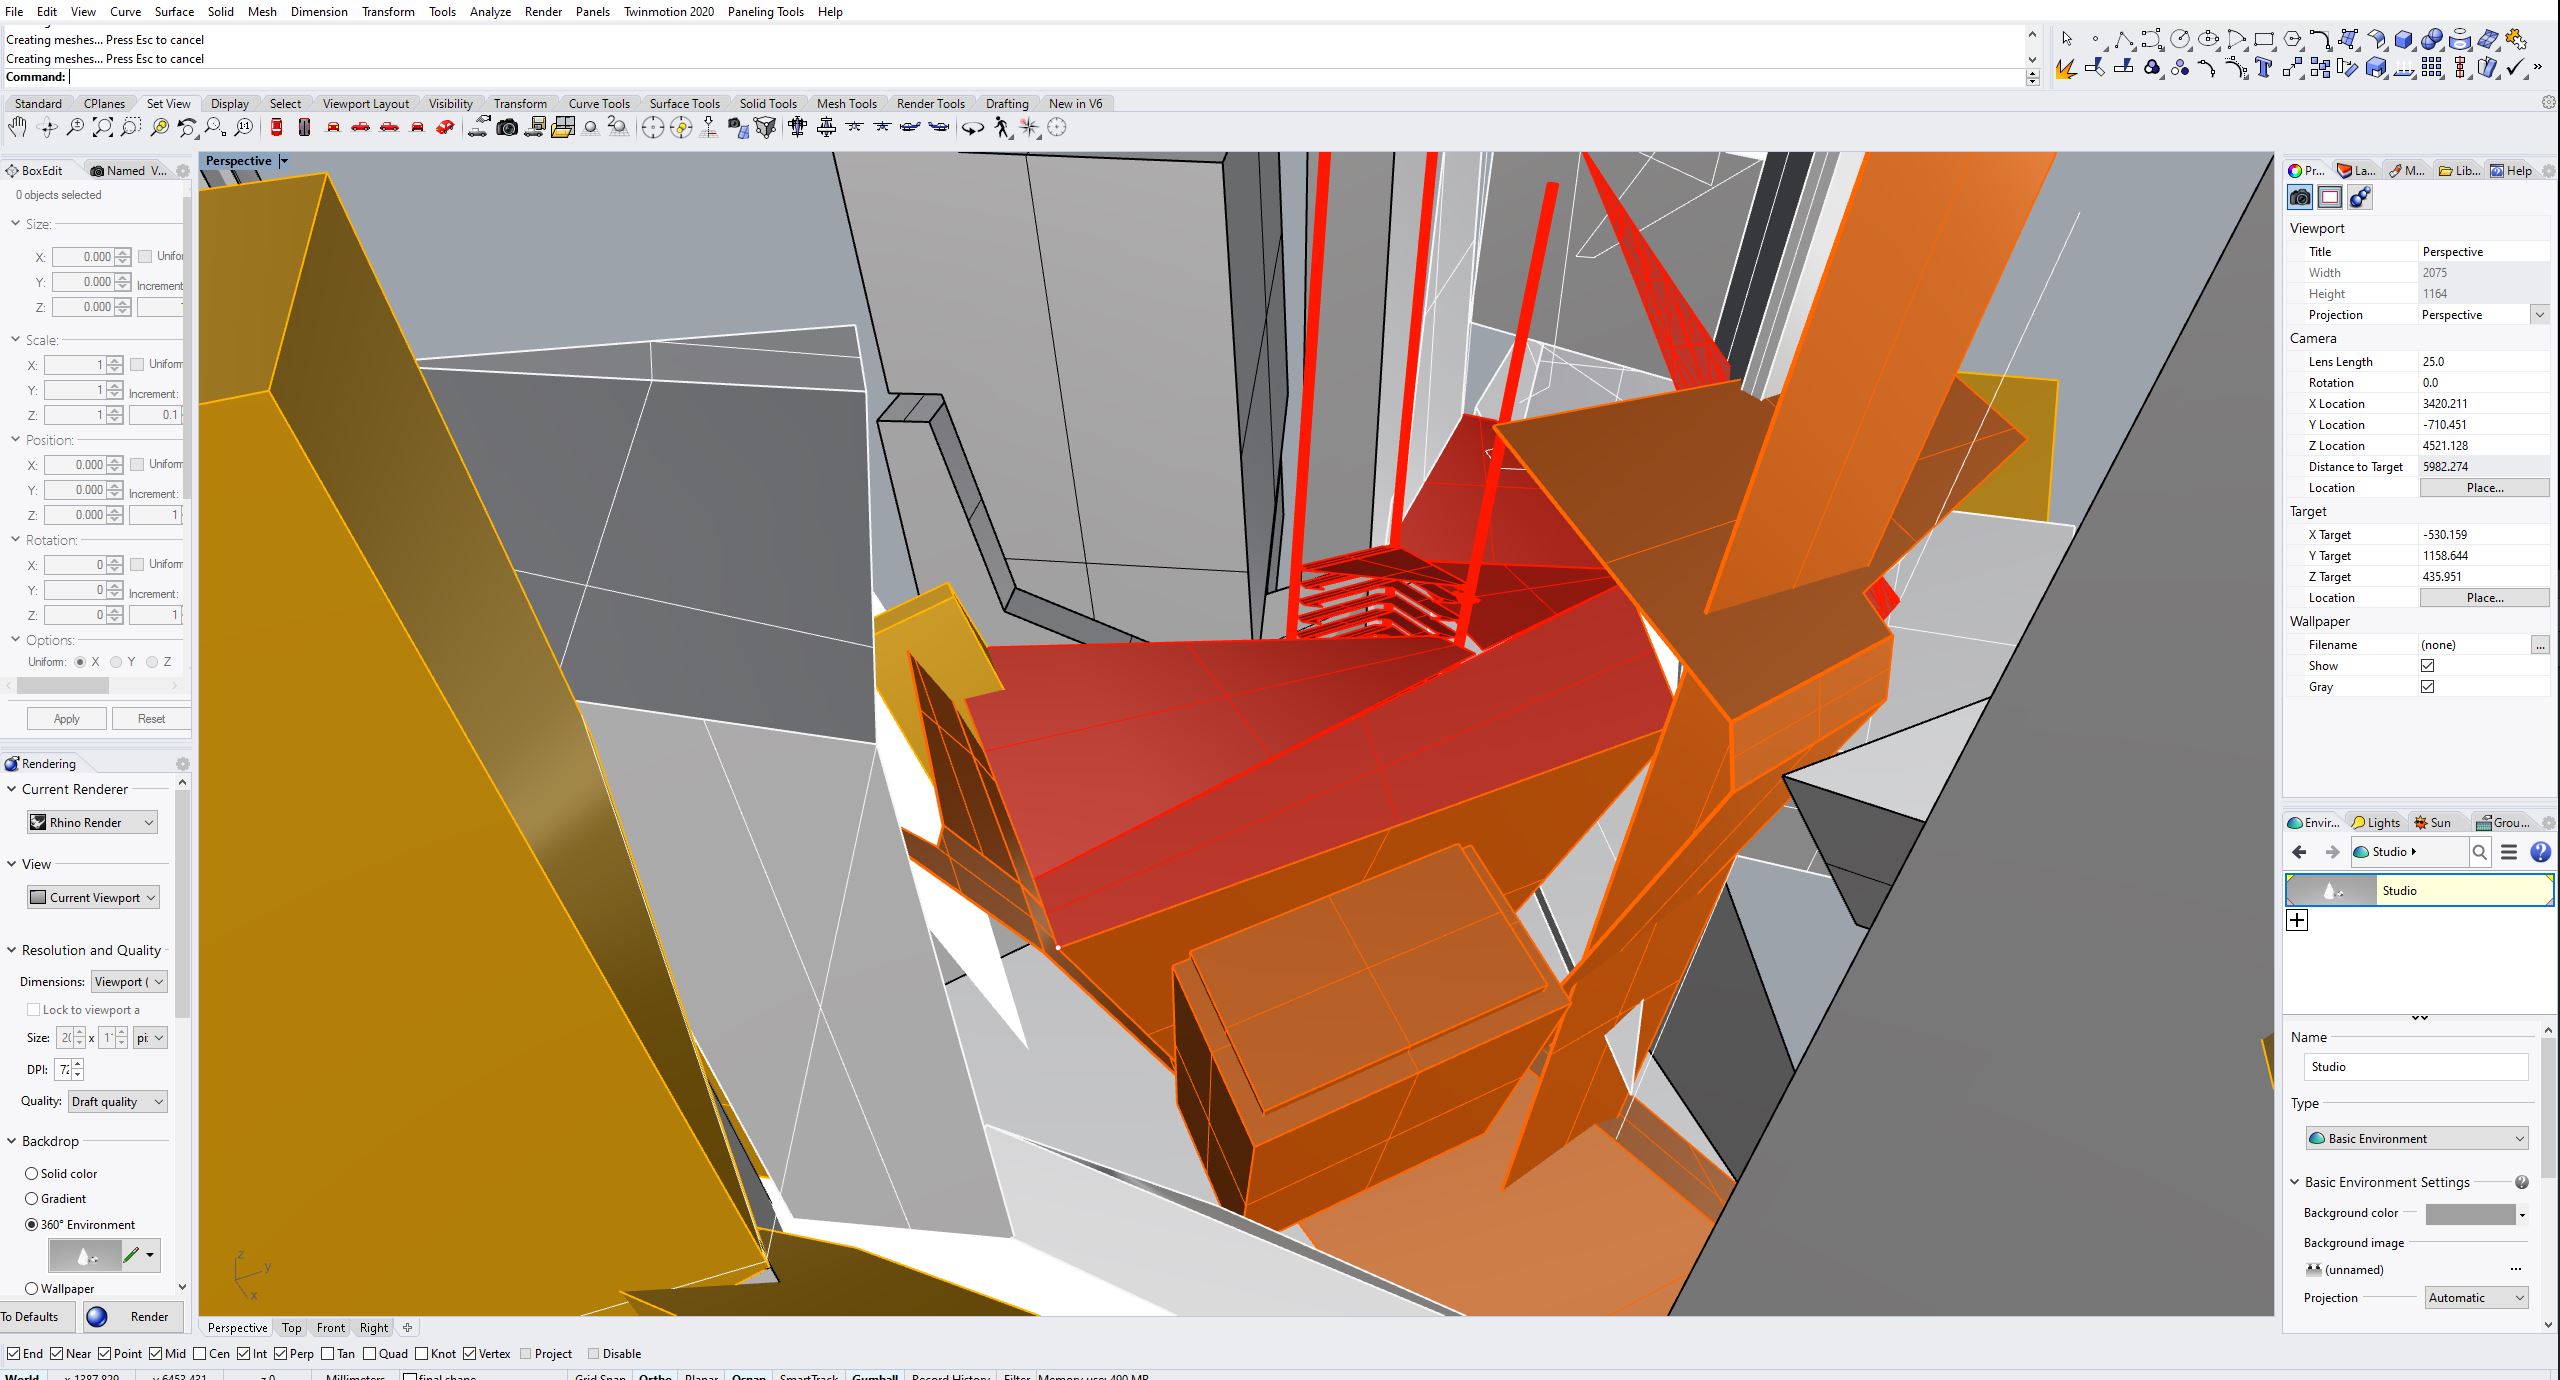Click the Text object T icon
Screen dimensions: 2560x1380
tap(2263, 69)
